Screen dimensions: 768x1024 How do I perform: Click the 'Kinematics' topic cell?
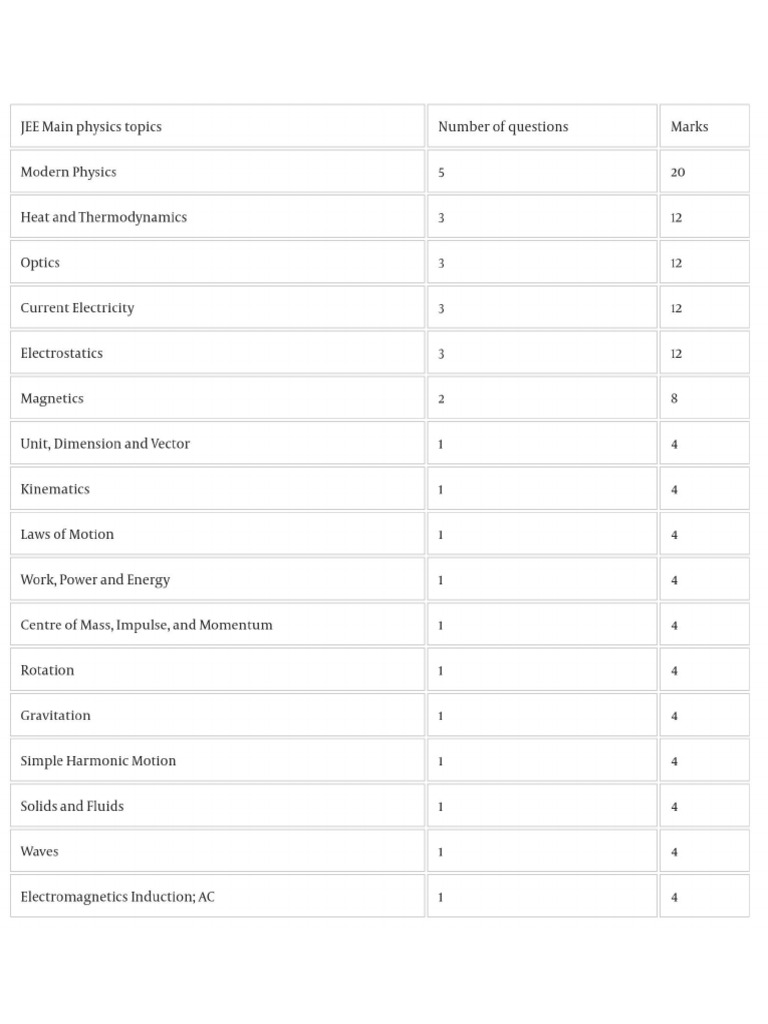[x=217, y=488]
